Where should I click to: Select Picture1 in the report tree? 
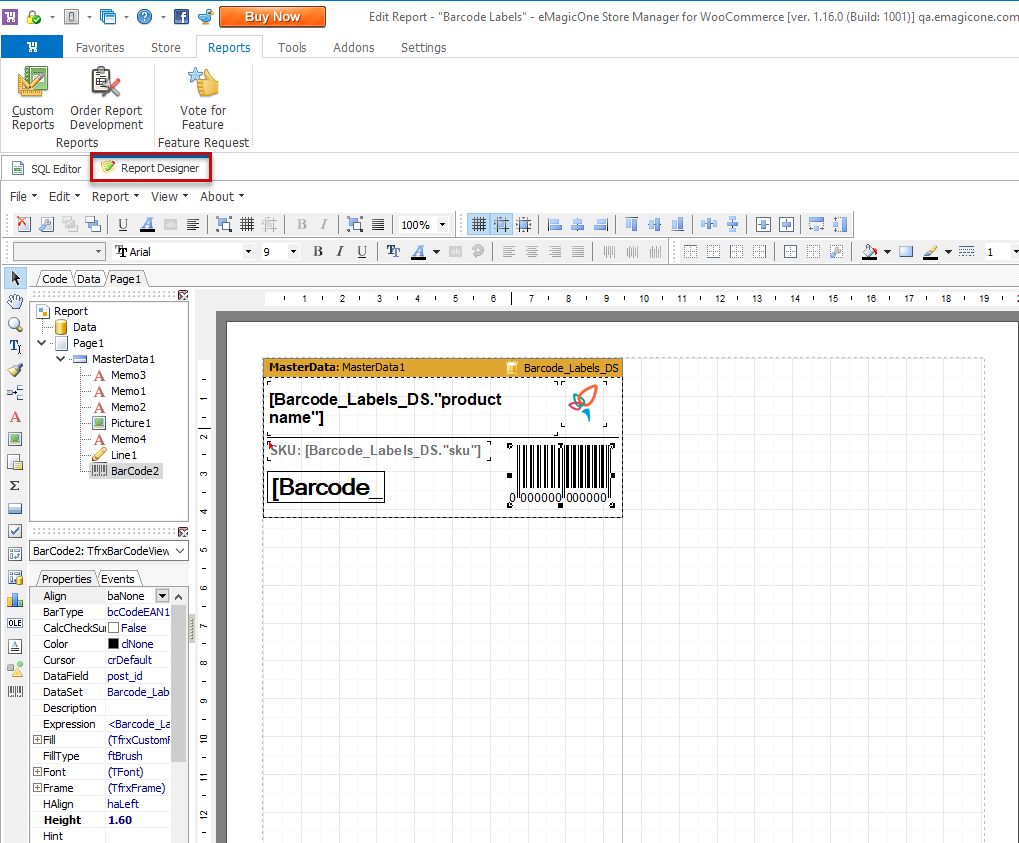[130, 423]
